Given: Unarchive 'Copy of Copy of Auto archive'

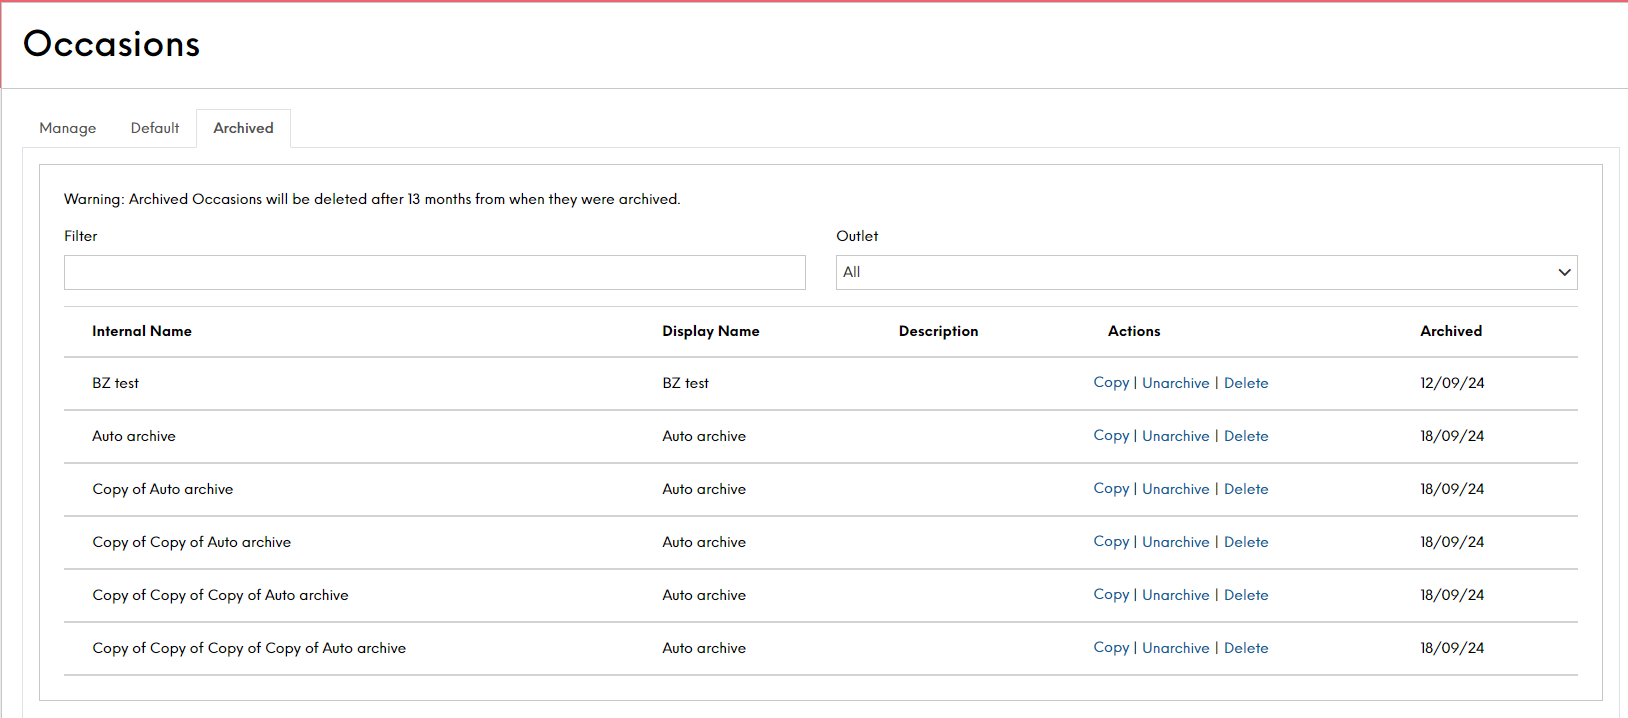Looking at the screenshot, I should point(1175,542).
